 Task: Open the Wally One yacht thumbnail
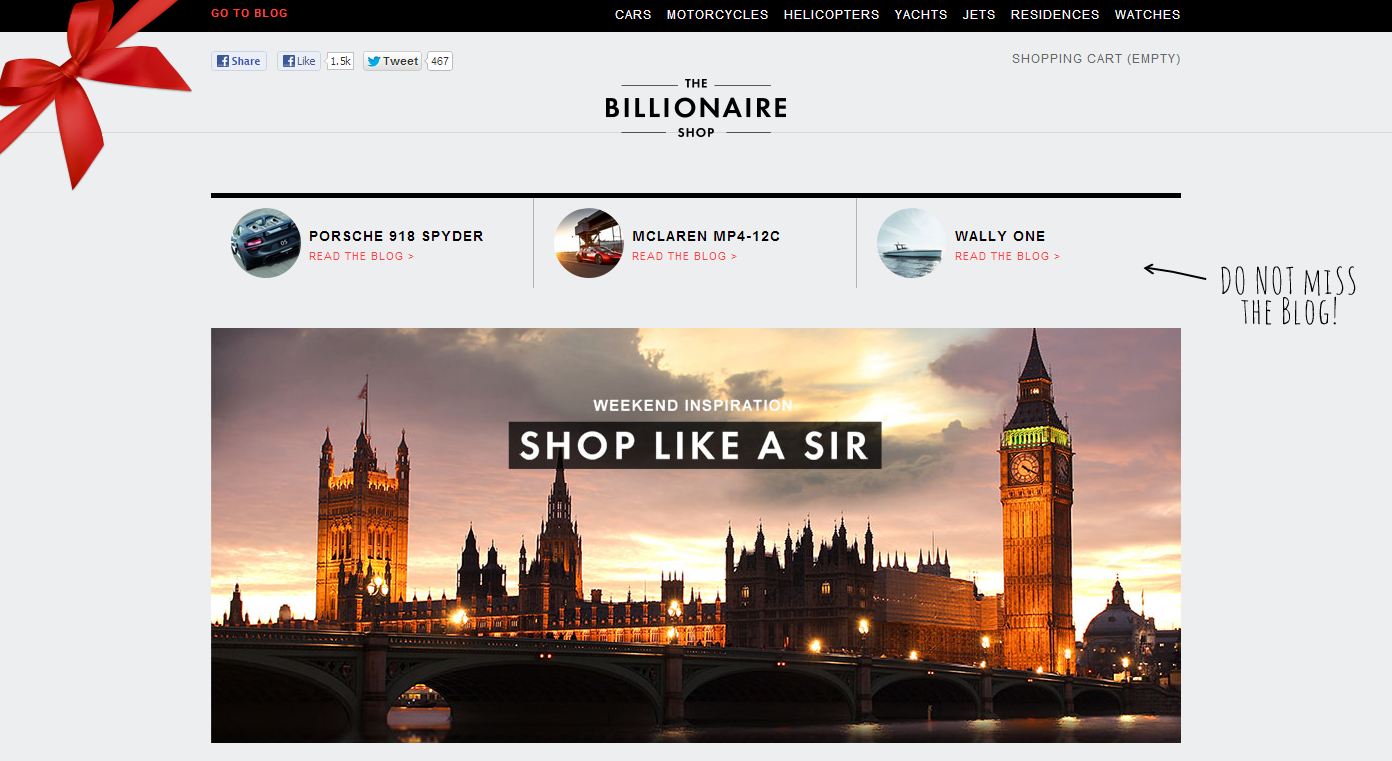pyautogui.click(x=911, y=243)
